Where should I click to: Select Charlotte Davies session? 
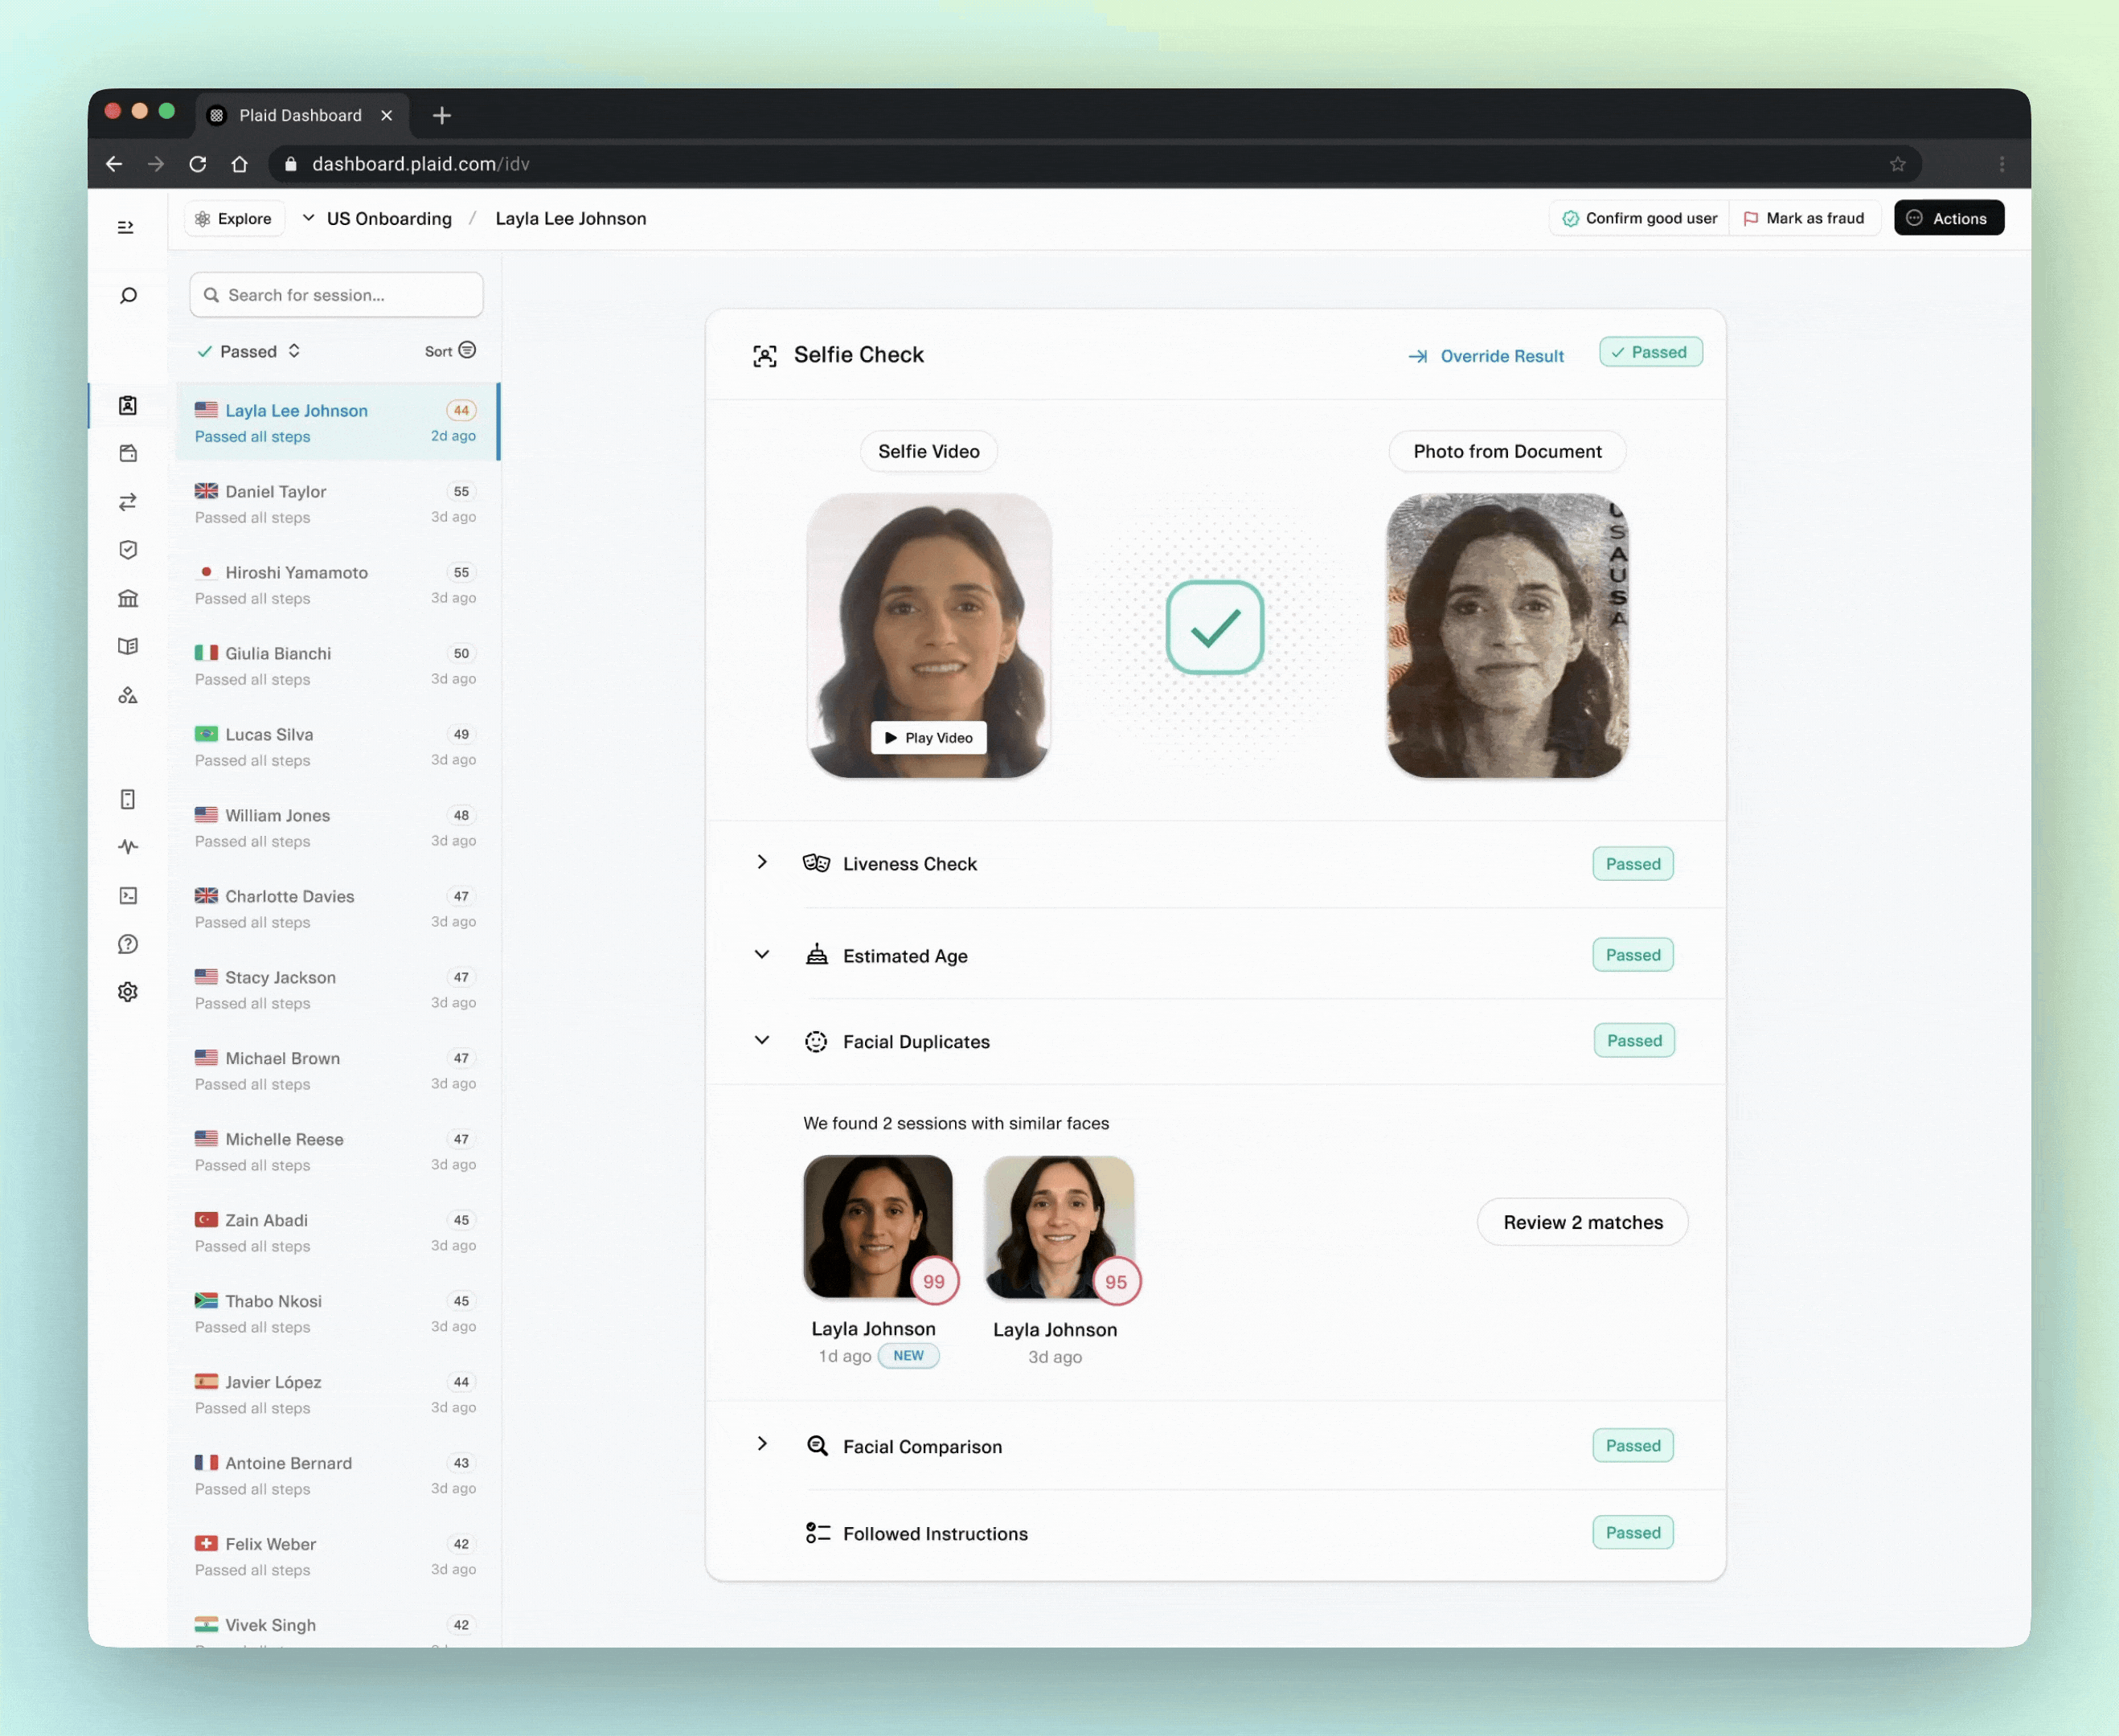click(x=337, y=908)
